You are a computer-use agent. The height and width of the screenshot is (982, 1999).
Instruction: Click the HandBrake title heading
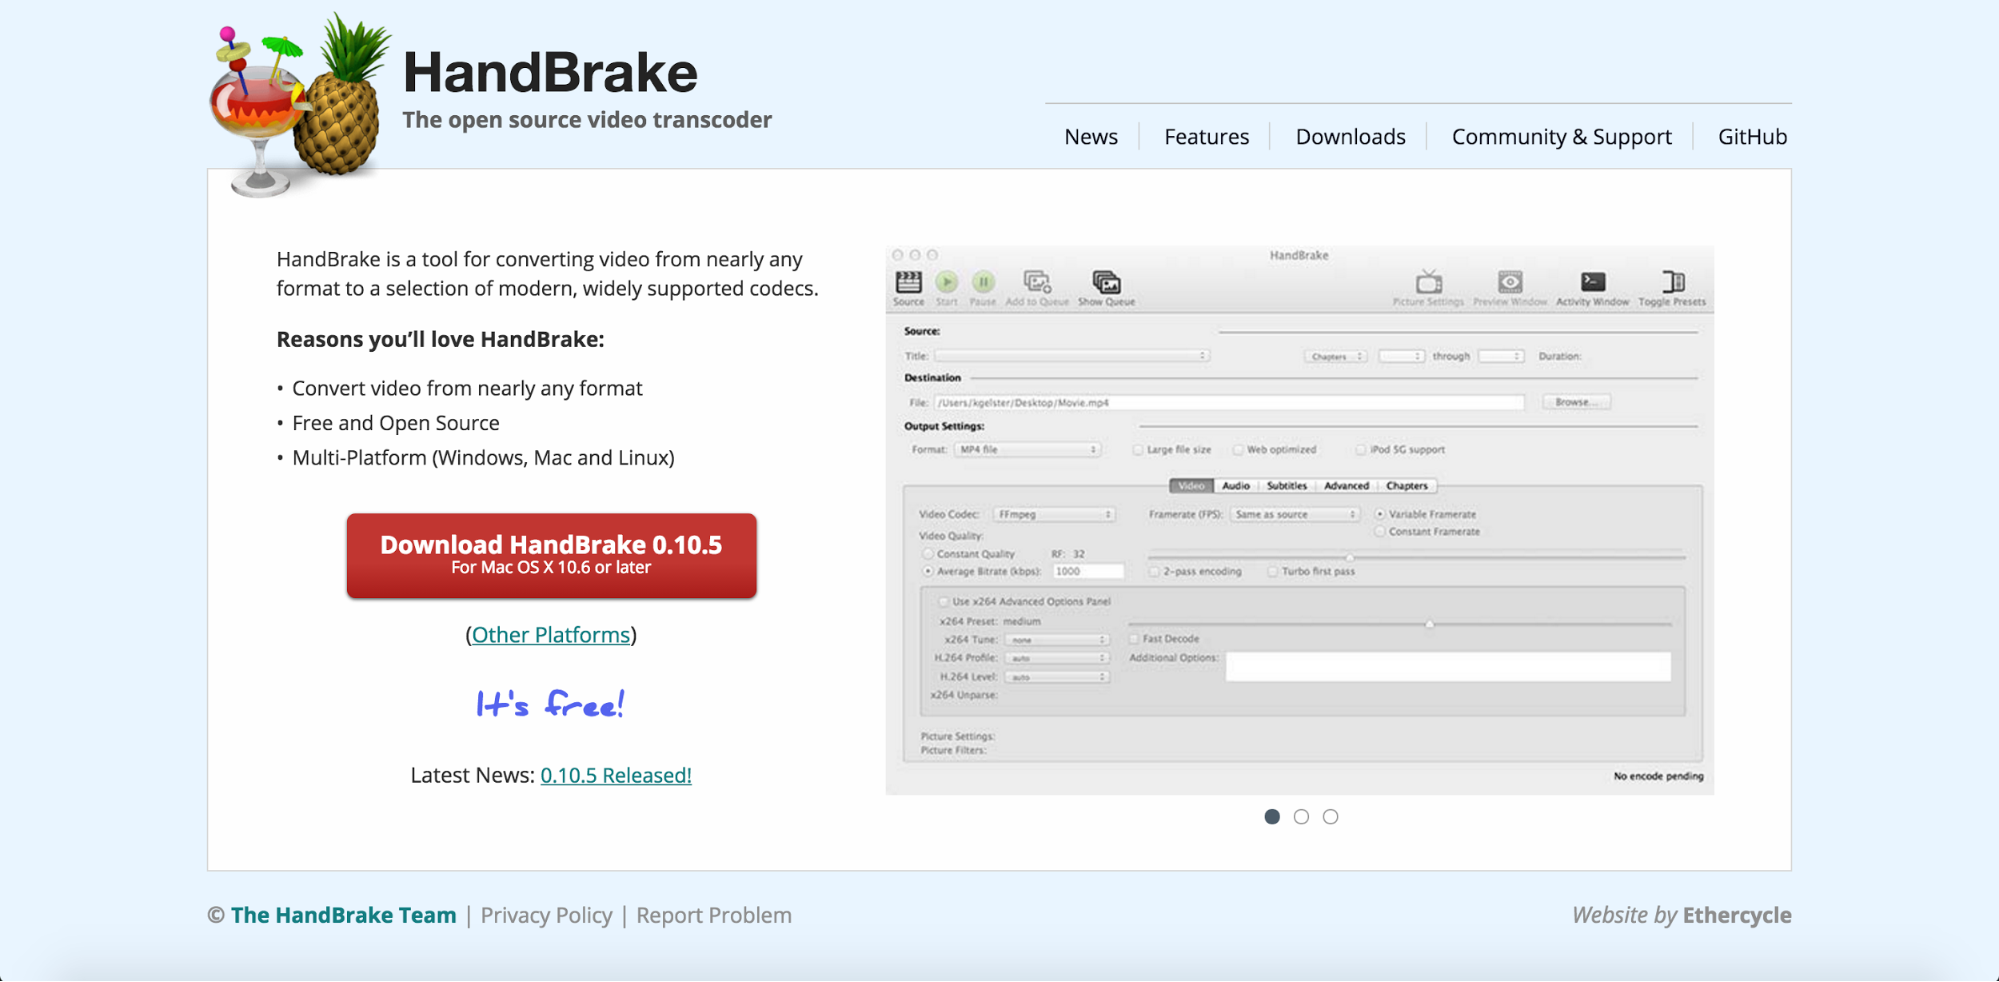550,73
